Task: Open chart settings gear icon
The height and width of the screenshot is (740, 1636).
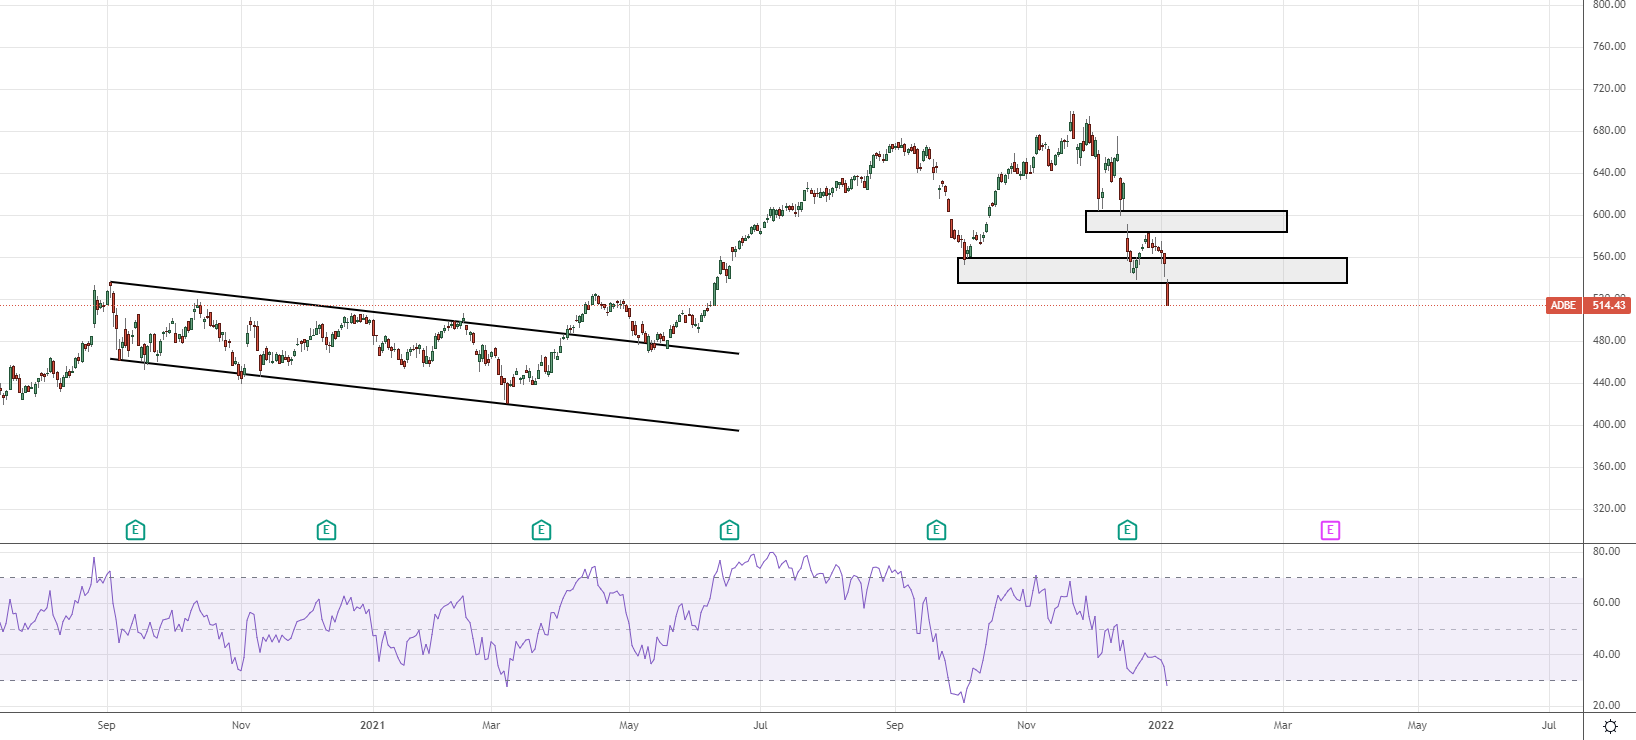Action: coord(1610,726)
